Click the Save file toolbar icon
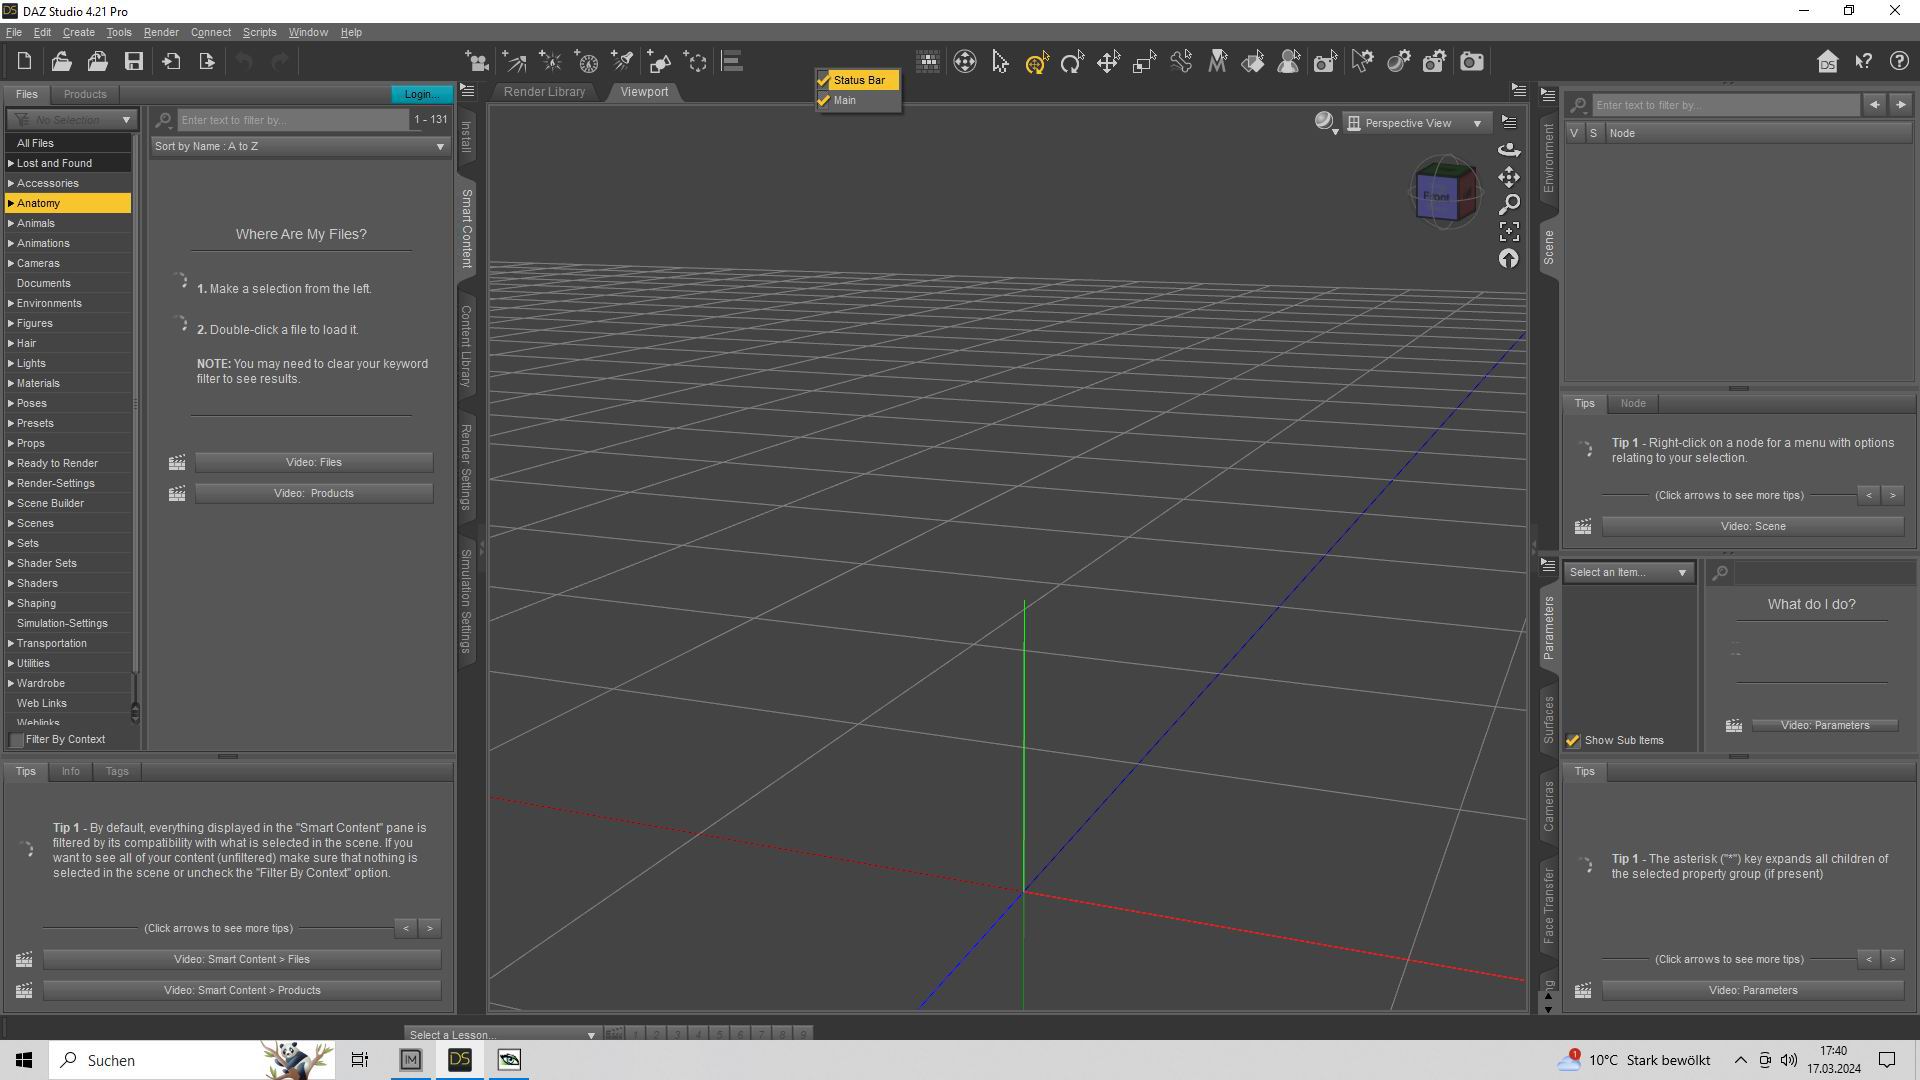The height and width of the screenshot is (1080, 1920). 133,62
